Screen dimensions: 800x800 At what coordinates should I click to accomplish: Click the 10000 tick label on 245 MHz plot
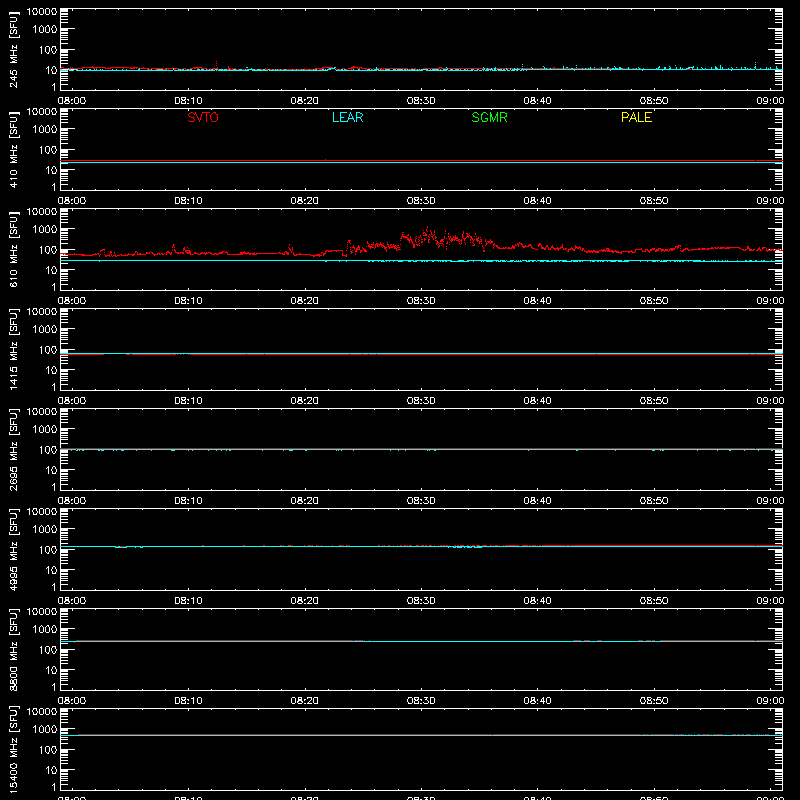(42, 12)
